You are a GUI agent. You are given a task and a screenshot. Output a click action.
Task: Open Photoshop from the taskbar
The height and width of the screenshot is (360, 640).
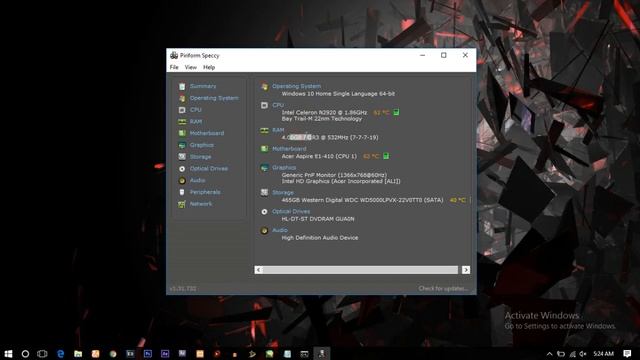(148, 354)
